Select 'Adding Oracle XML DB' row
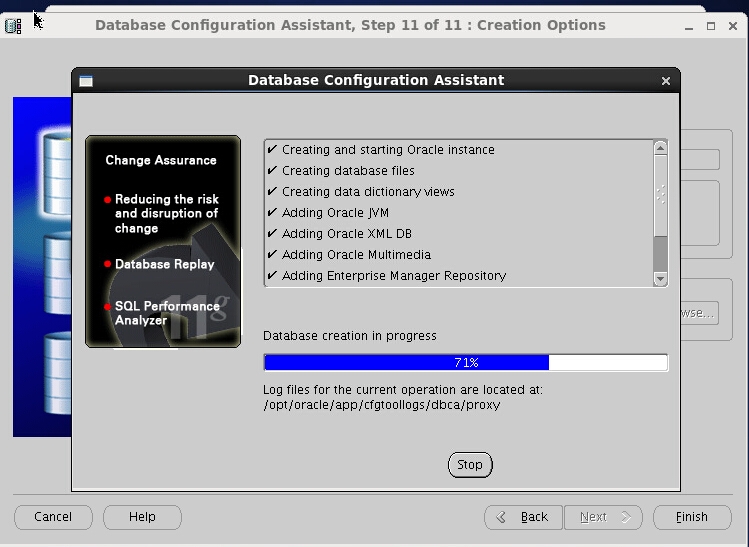This screenshot has height=547, width=749. (x=460, y=234)
